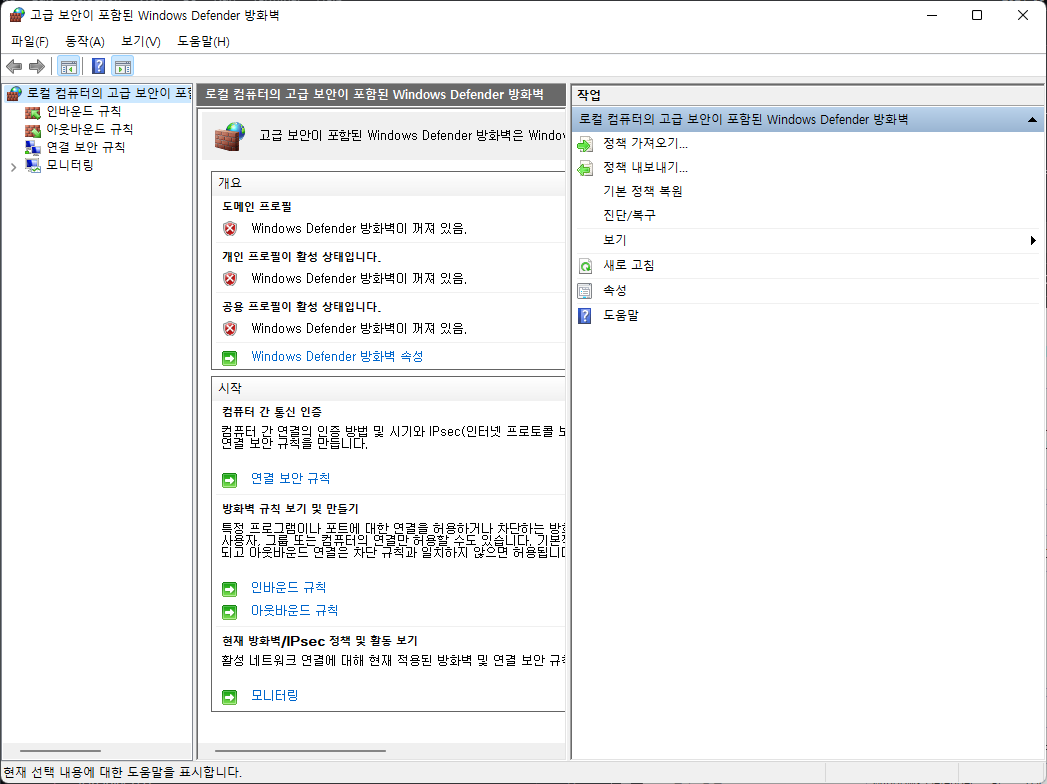Viewport: 1047px width, 784px height.
Task: Click red shield icon under 공용 프로필
Action: coord(230,329)
